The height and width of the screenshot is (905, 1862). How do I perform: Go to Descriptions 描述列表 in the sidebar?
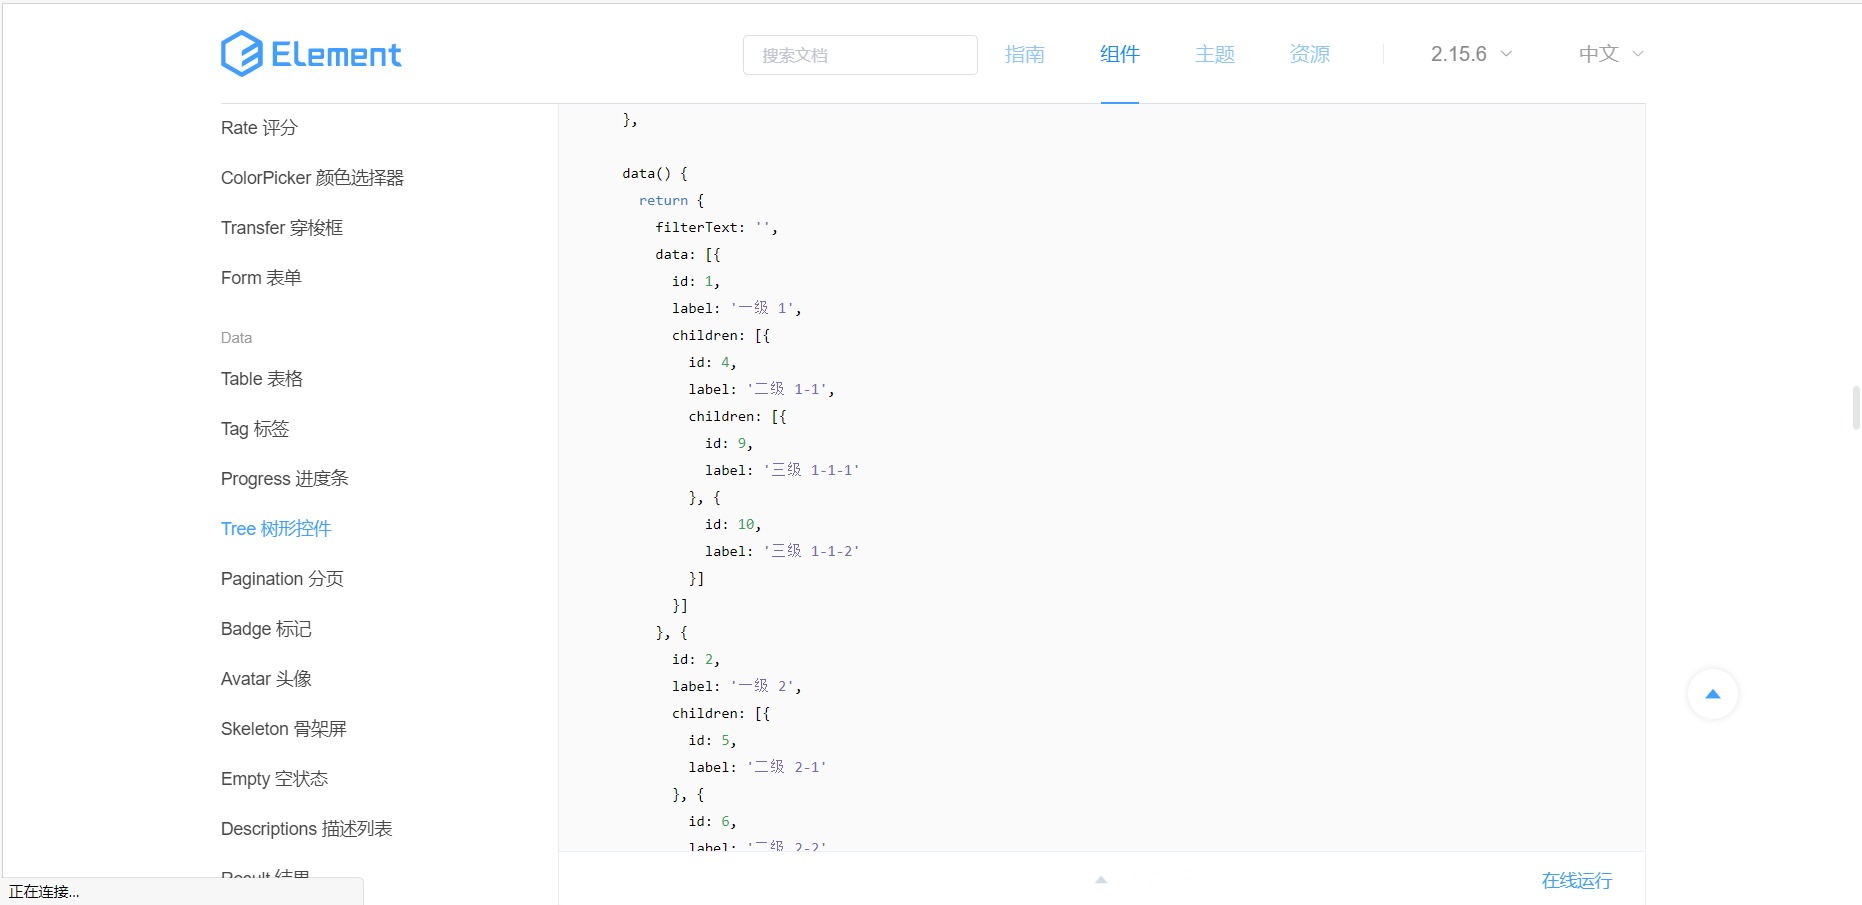click(x=306, y=829)
